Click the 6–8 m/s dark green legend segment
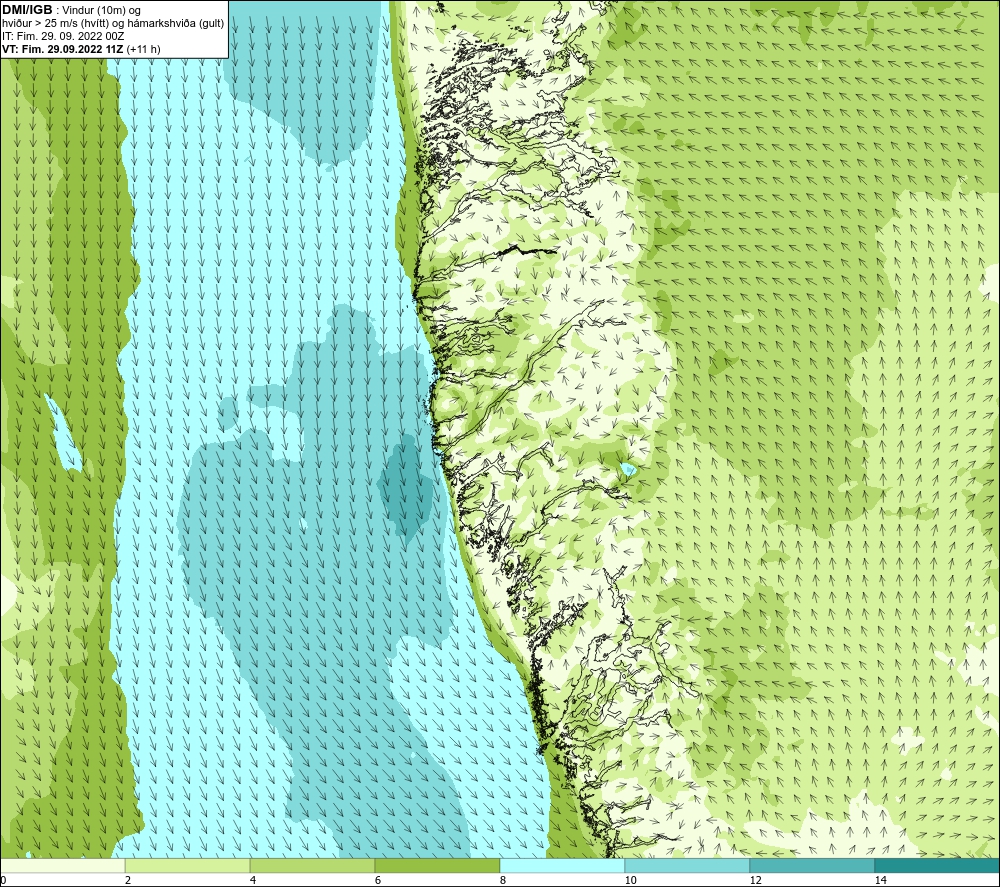This screenshot has width=1000, height=887. pos(438,866)
